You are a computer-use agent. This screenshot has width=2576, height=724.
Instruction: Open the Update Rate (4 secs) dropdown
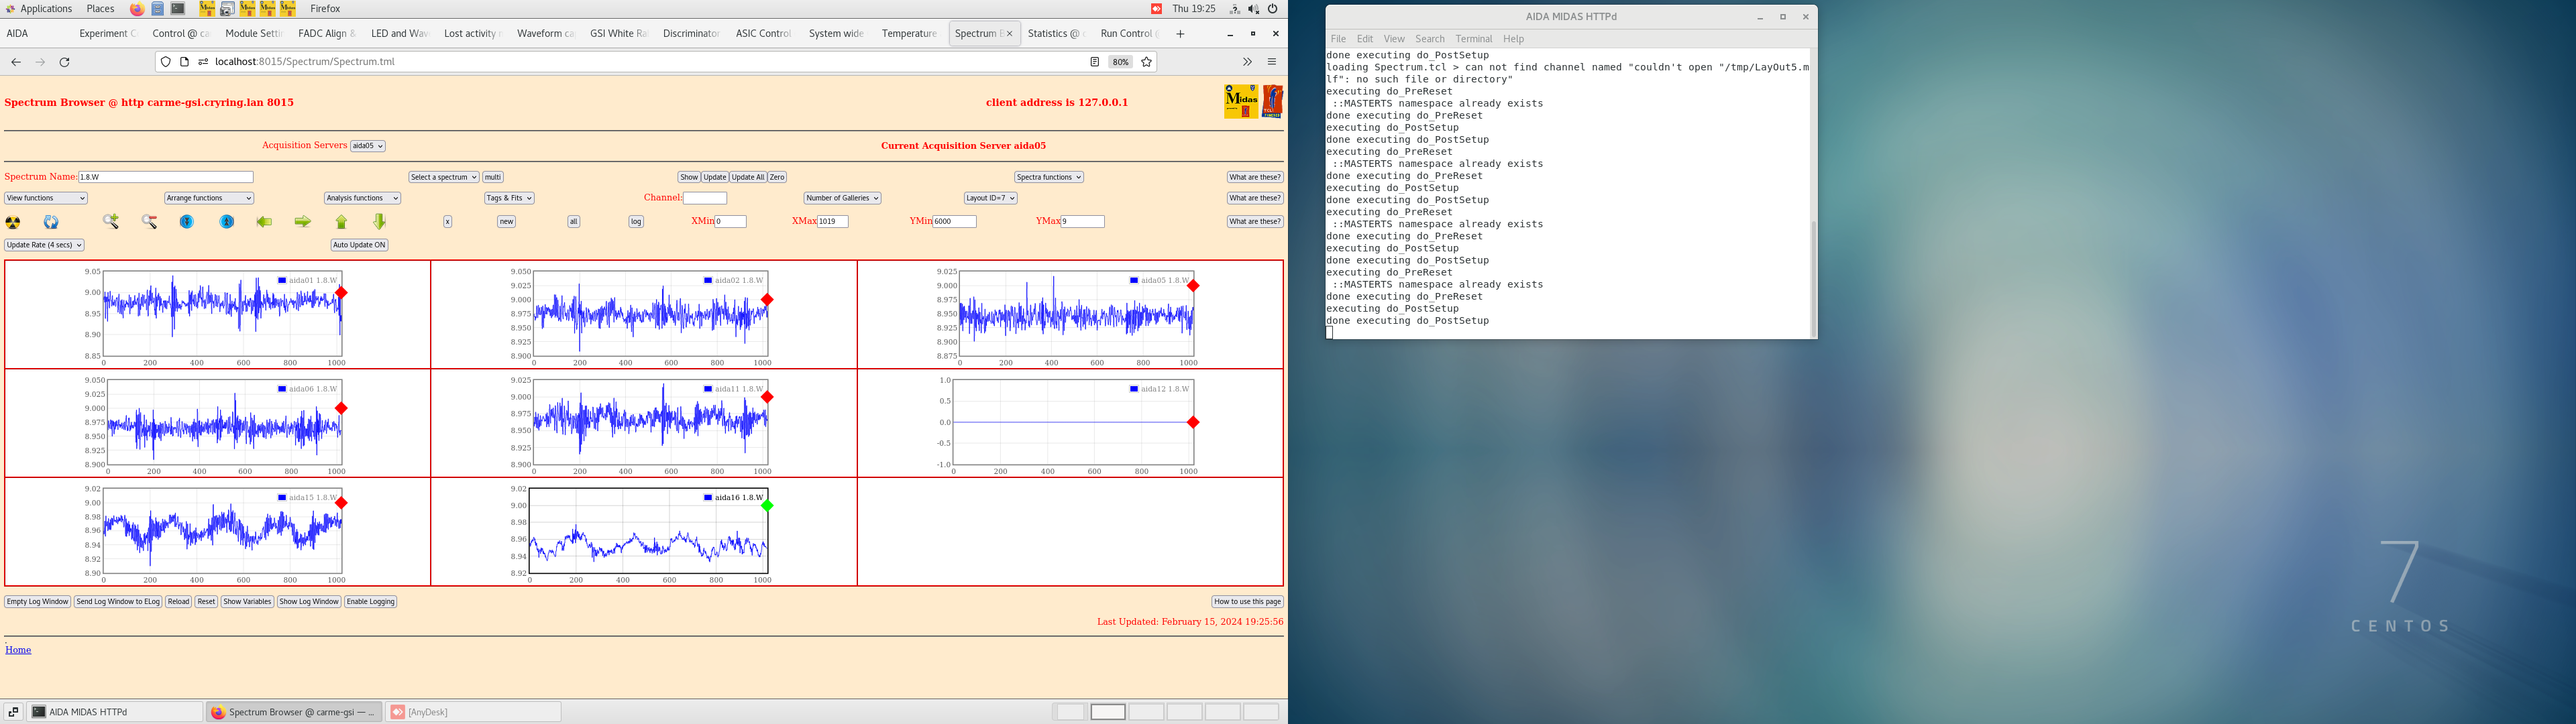point(44,245)
